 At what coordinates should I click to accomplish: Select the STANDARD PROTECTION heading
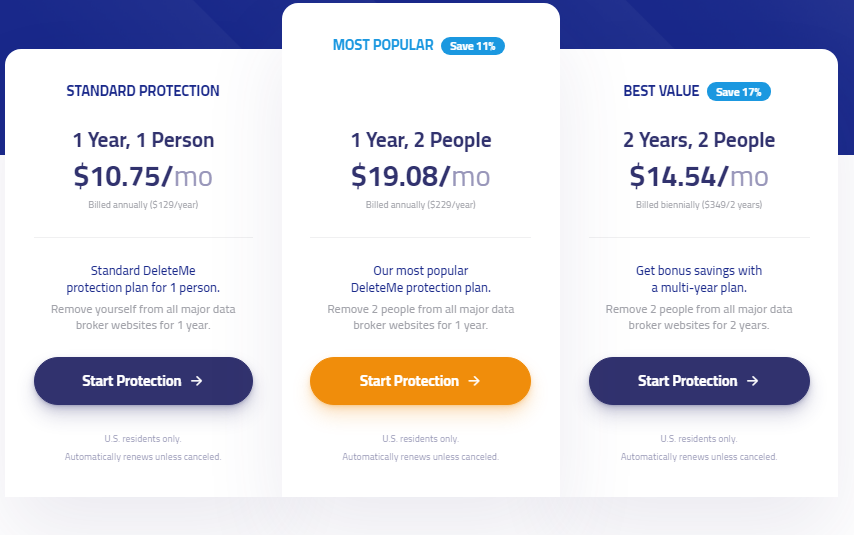(143, 91)
